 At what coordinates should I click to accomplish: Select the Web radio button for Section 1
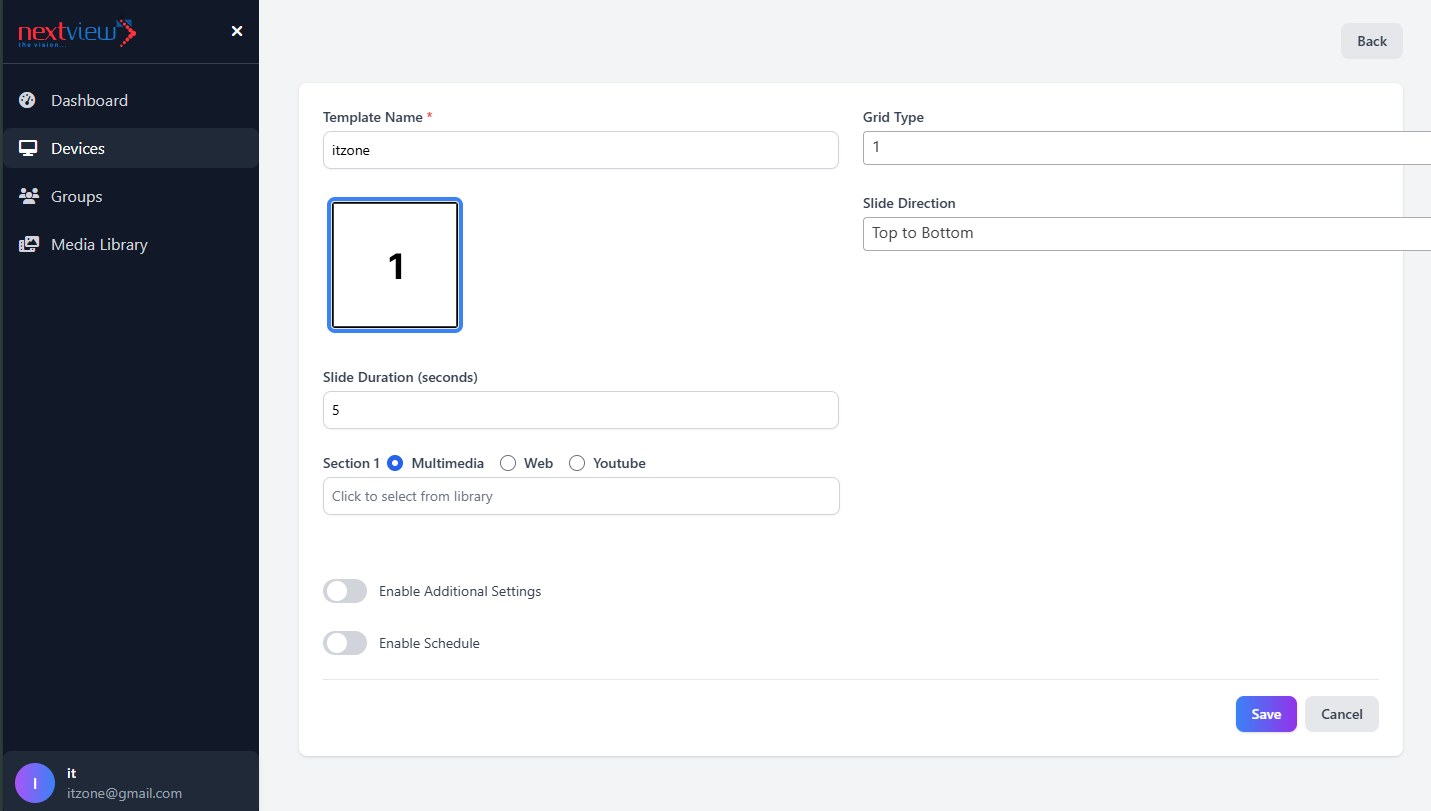(x=507, y=463)
